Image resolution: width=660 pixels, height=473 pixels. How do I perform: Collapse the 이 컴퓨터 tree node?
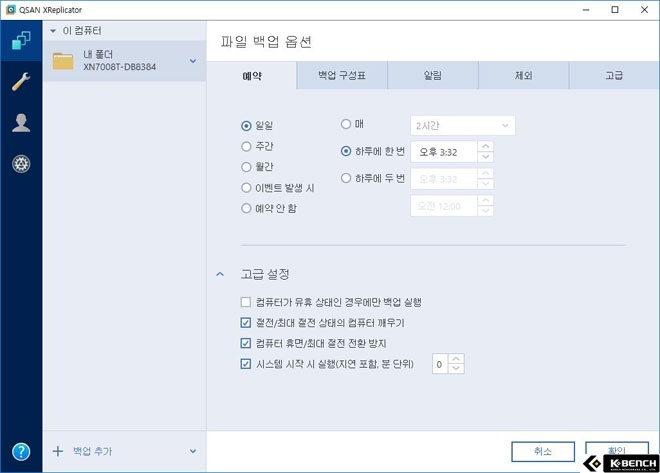[x=53, y=31]
